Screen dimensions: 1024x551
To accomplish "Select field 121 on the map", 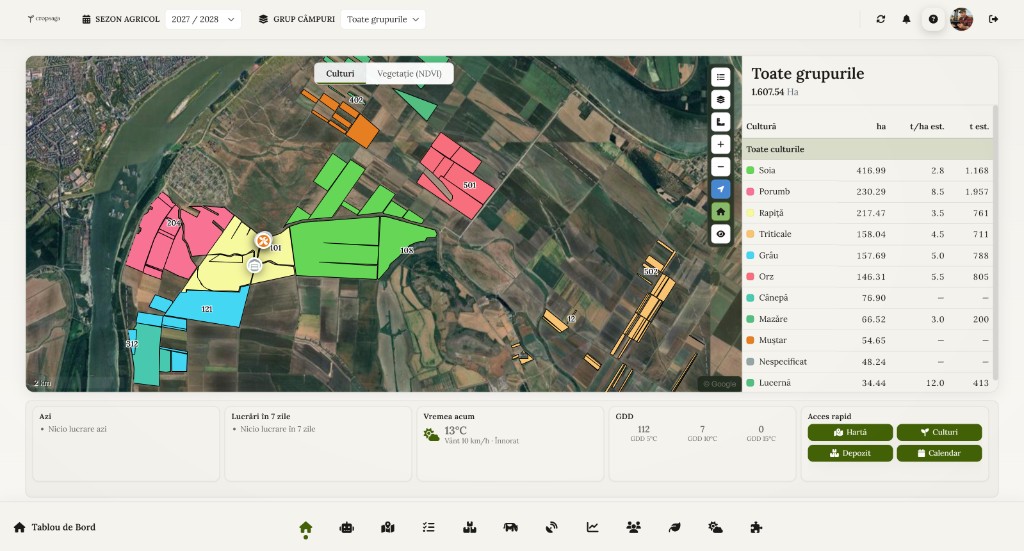I will click(209, 307).
